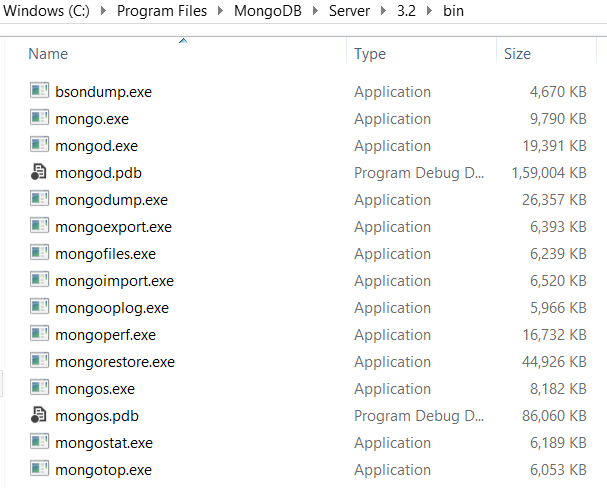The height and width of the screenshot is (488, 607).
Task: Click the mongoperf.exe icon
Action: tap(39, 334)
